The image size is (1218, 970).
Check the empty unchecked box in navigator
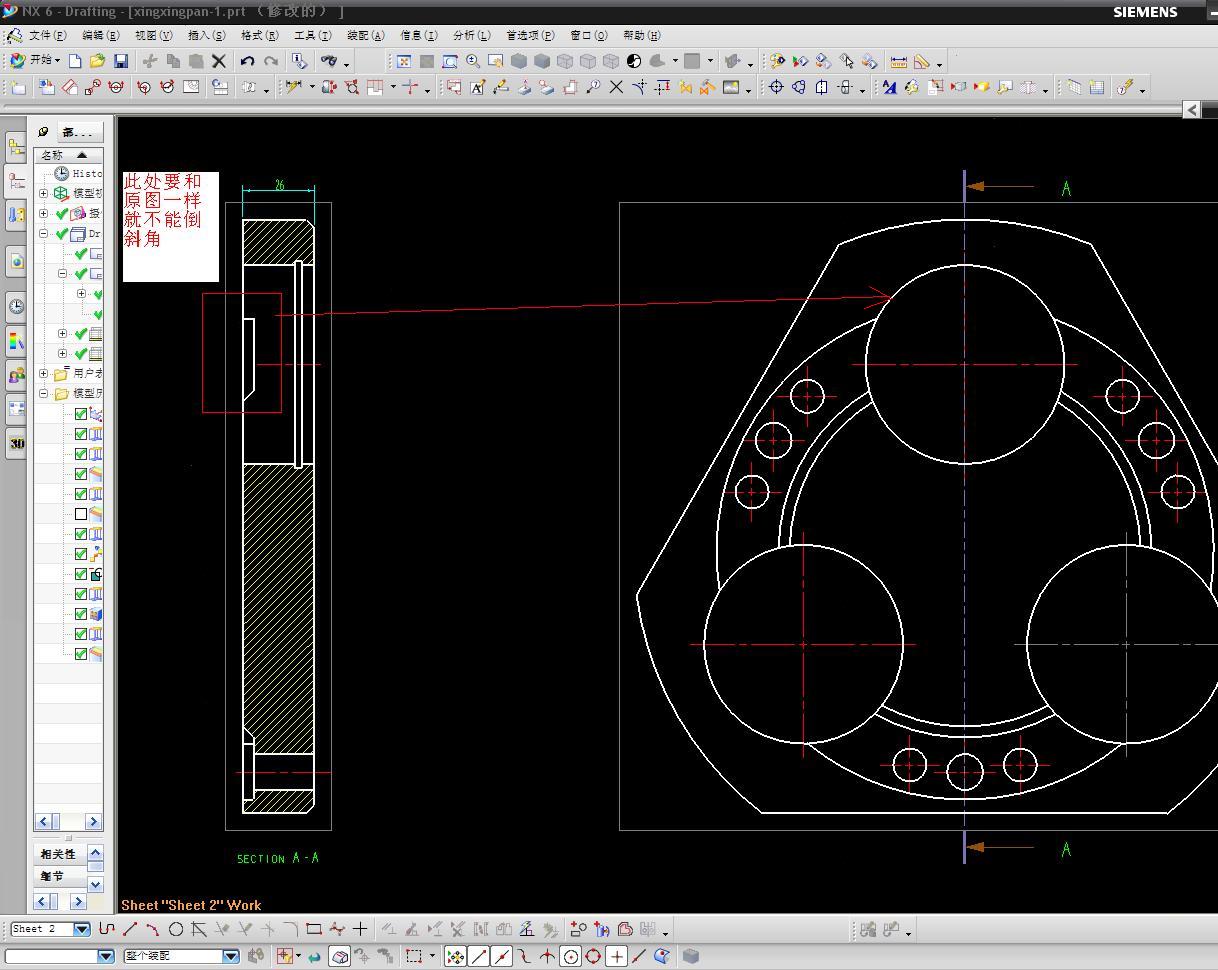(81, 514)
